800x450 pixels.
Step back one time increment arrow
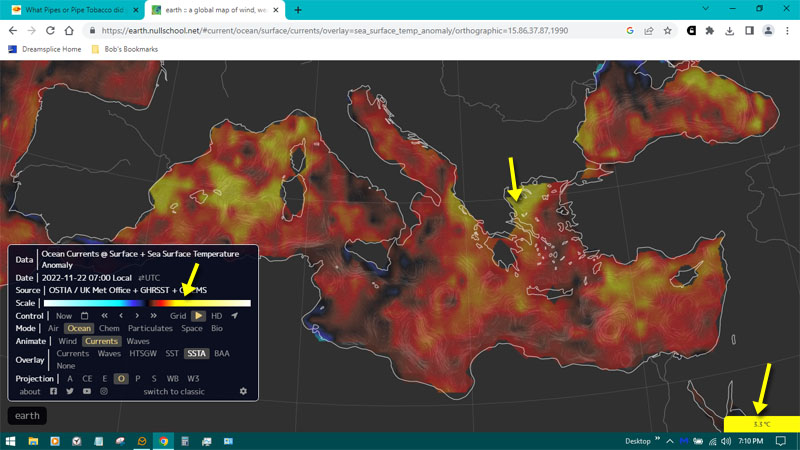pos(121,316)
